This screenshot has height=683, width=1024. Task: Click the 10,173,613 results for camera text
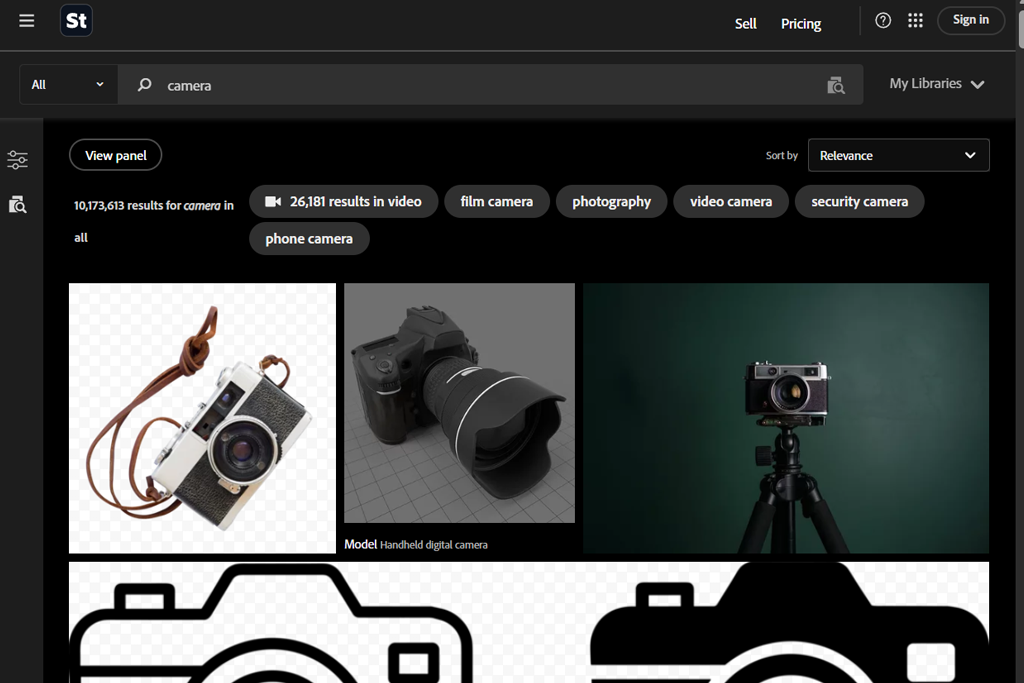tap(153, 221)
